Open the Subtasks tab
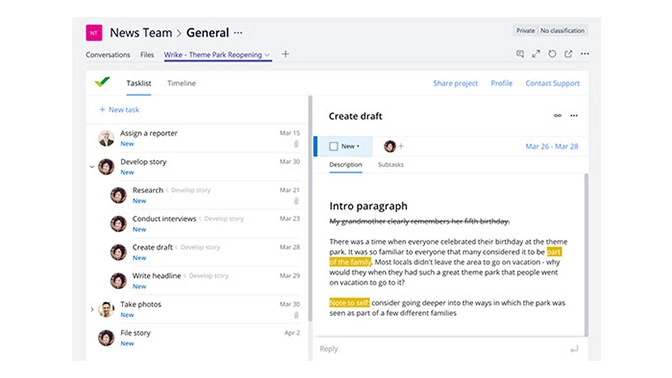672x378 pixels. (x=391, y=165)
